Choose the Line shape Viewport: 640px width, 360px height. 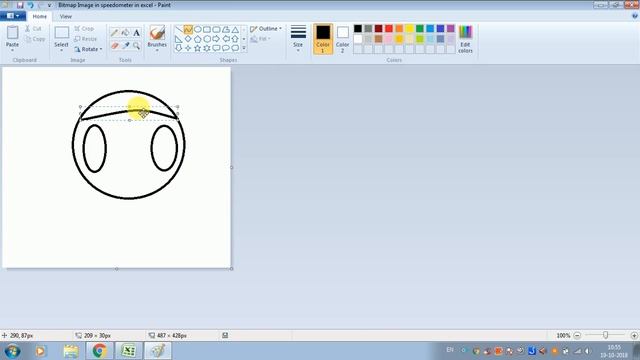point(179,29)
